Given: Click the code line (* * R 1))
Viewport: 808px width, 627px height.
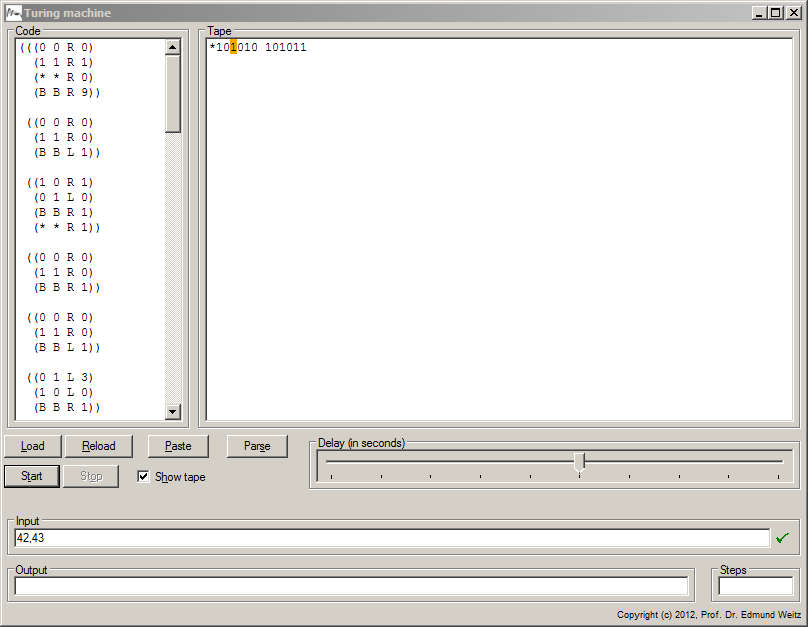Looking at the screenshot, I should (x=67, y=227).
